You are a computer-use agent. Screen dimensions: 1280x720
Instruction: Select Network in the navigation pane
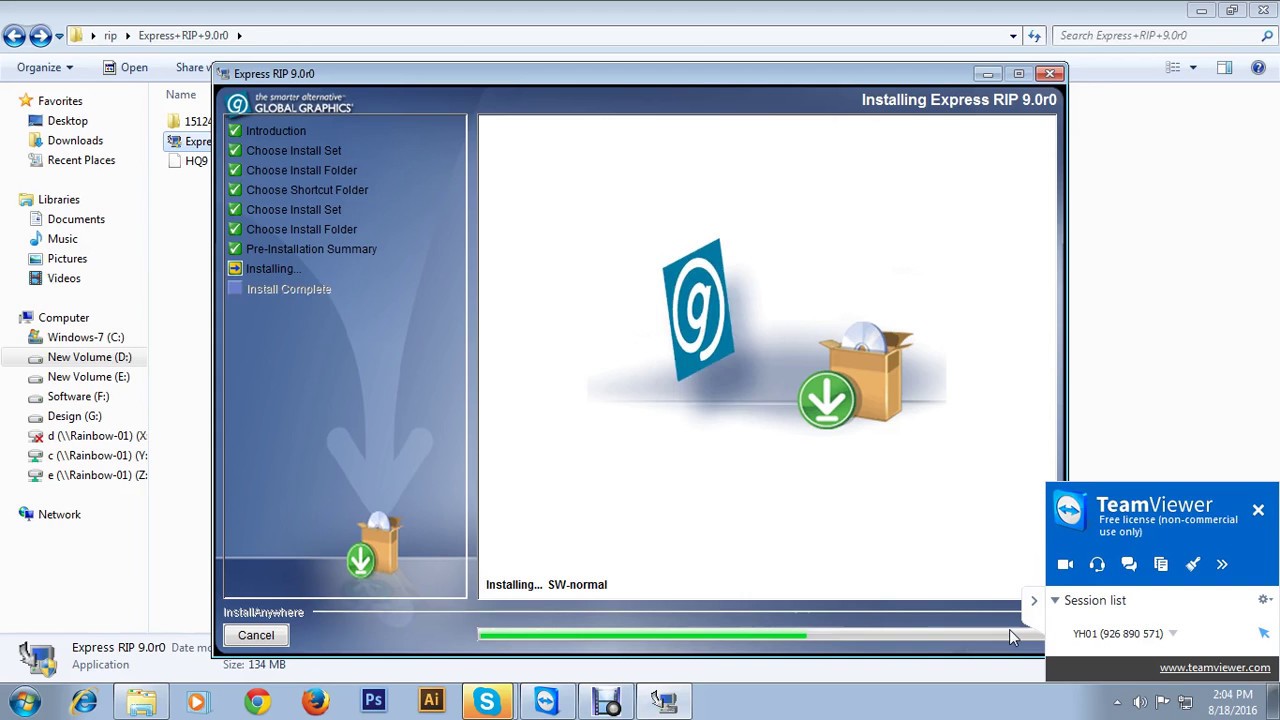[x=59, y=514]
